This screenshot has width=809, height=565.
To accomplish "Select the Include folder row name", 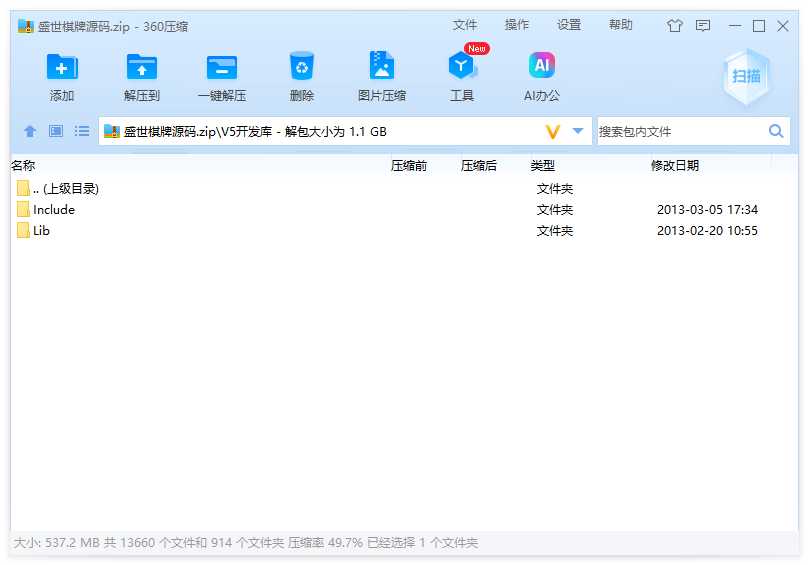I will [x=54, y=209].
